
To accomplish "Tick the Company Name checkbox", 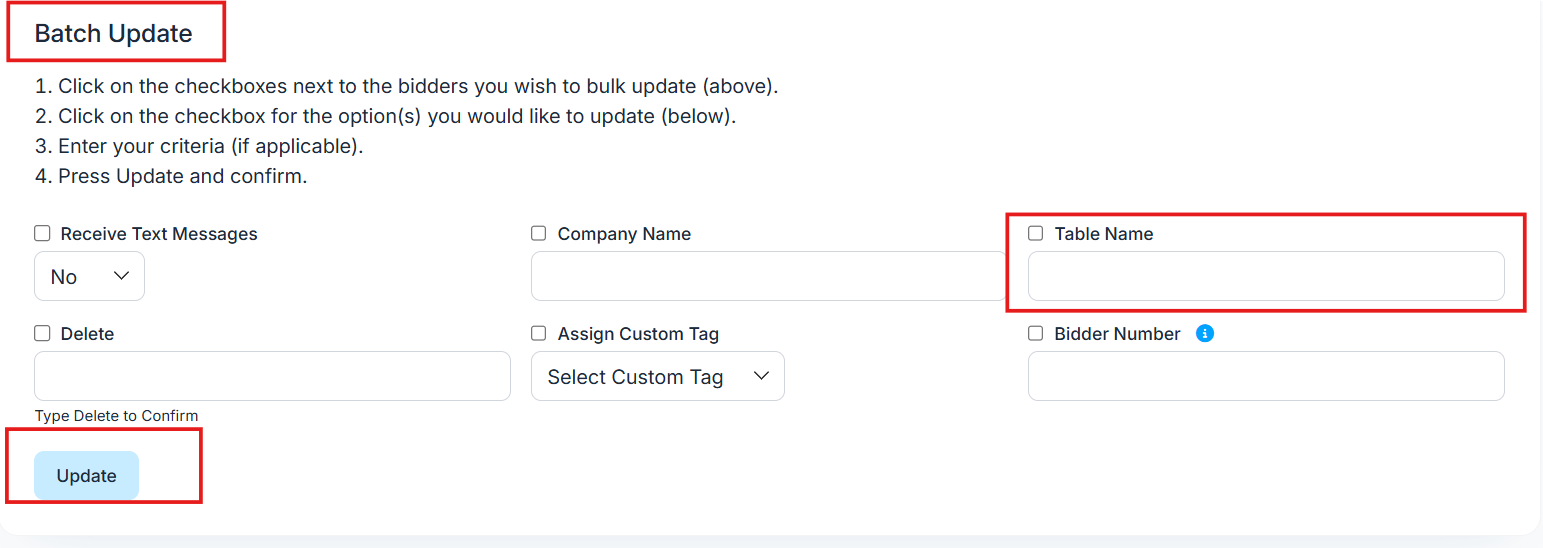I will (539, 234).
